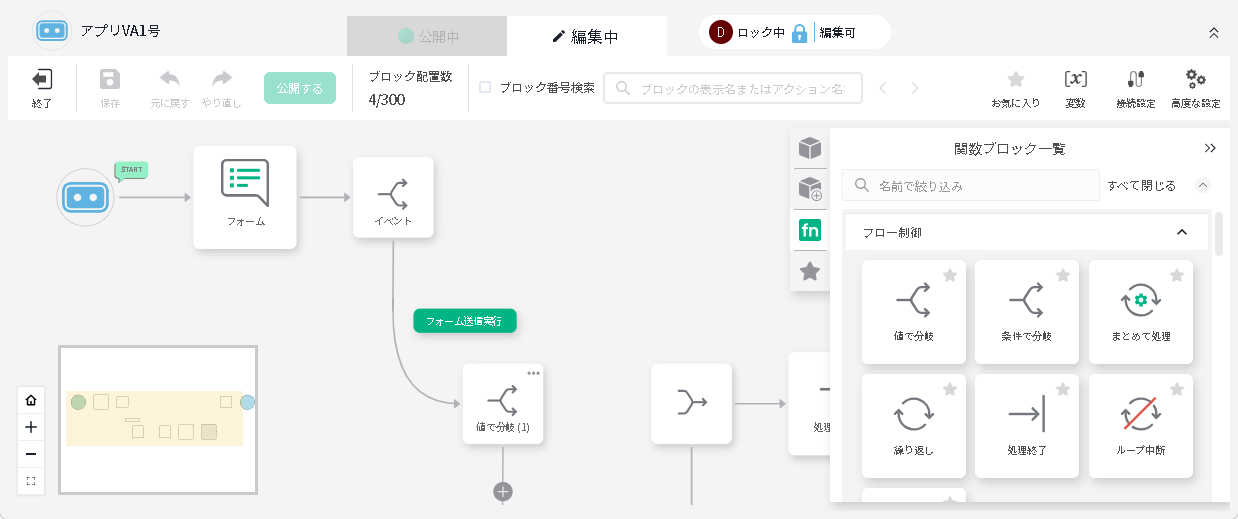Screen dimensions: 1238x519
Task: Click the 終了 exit icon
Action: tap(42, 80)
